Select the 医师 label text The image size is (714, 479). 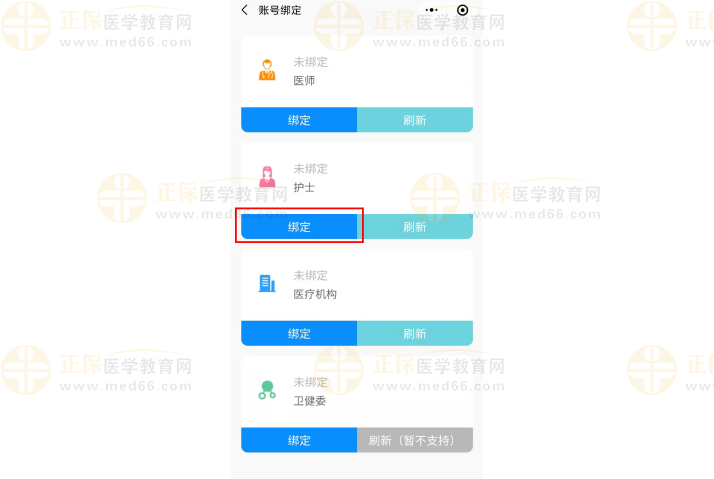pos(304,81)
